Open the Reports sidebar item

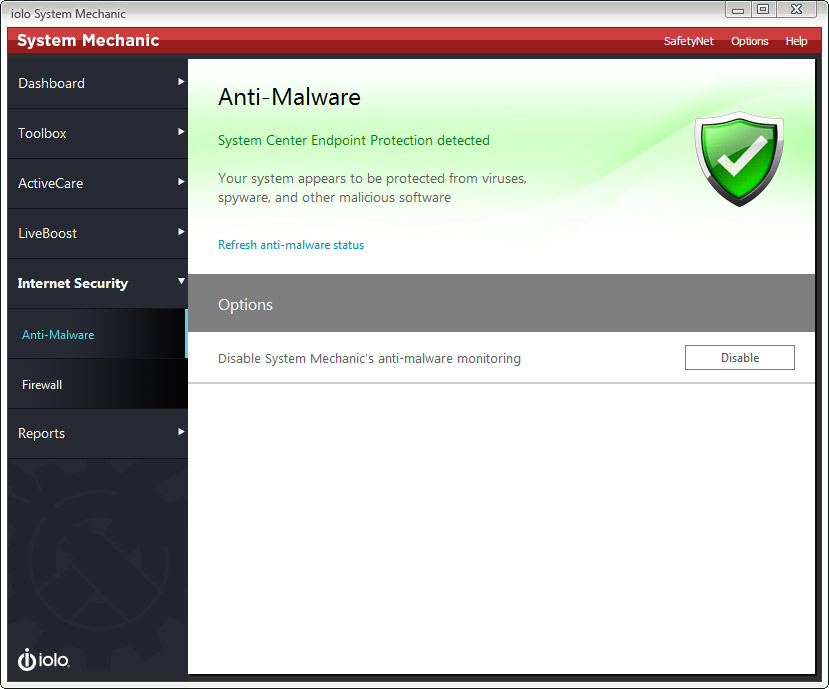[98, 434]
